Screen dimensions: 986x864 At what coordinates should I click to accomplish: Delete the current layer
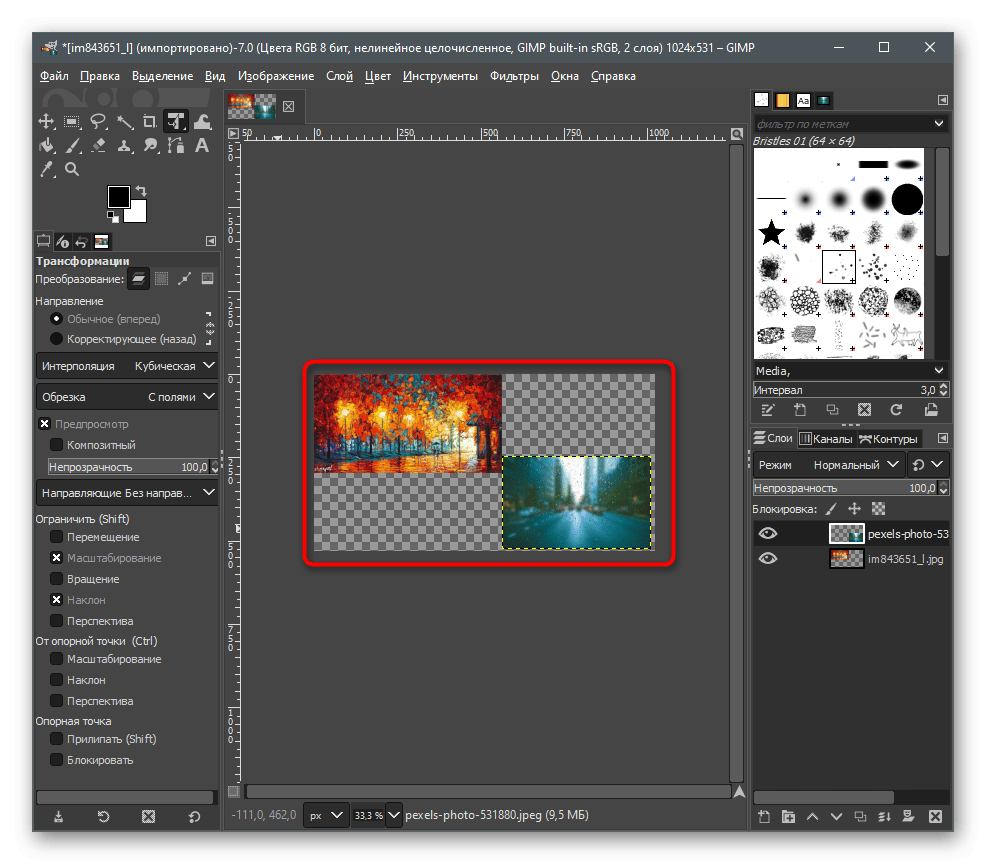coord(935,817)
